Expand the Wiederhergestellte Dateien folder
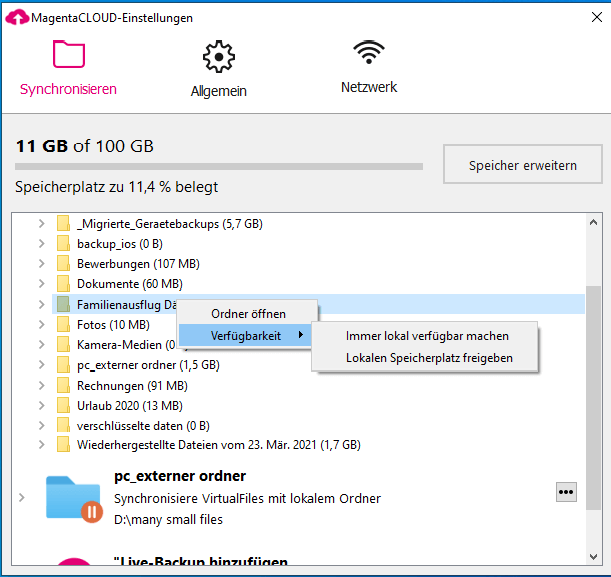Image resolution: width=611 pixels, height=577 pixels. pos(42,445)
